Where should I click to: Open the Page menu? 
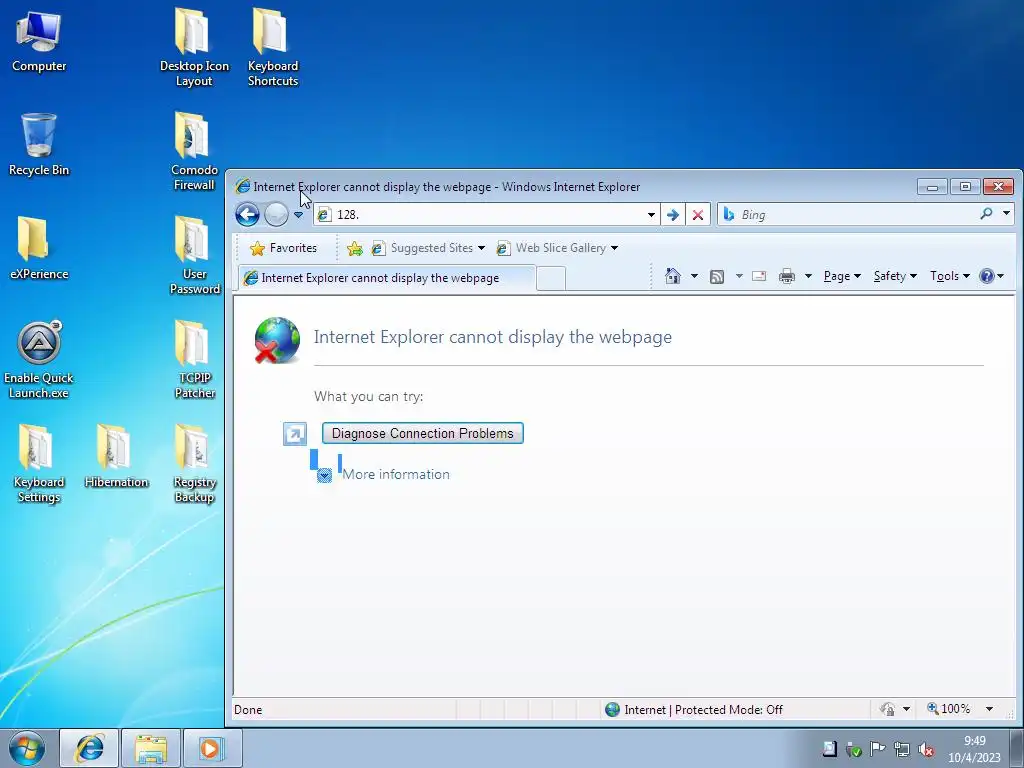pyautogui.click(x=842, y=276)
